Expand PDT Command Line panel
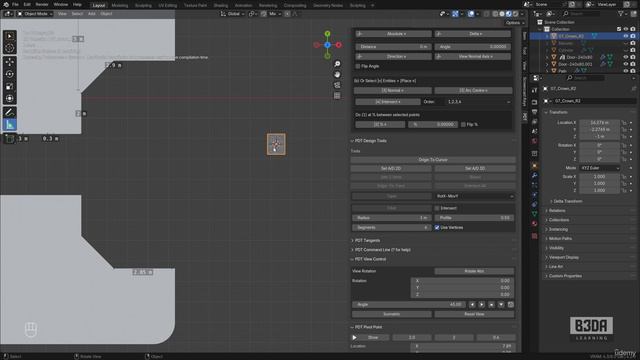Image resolution: width=640 pixels, height=360 pixels. 382,250
